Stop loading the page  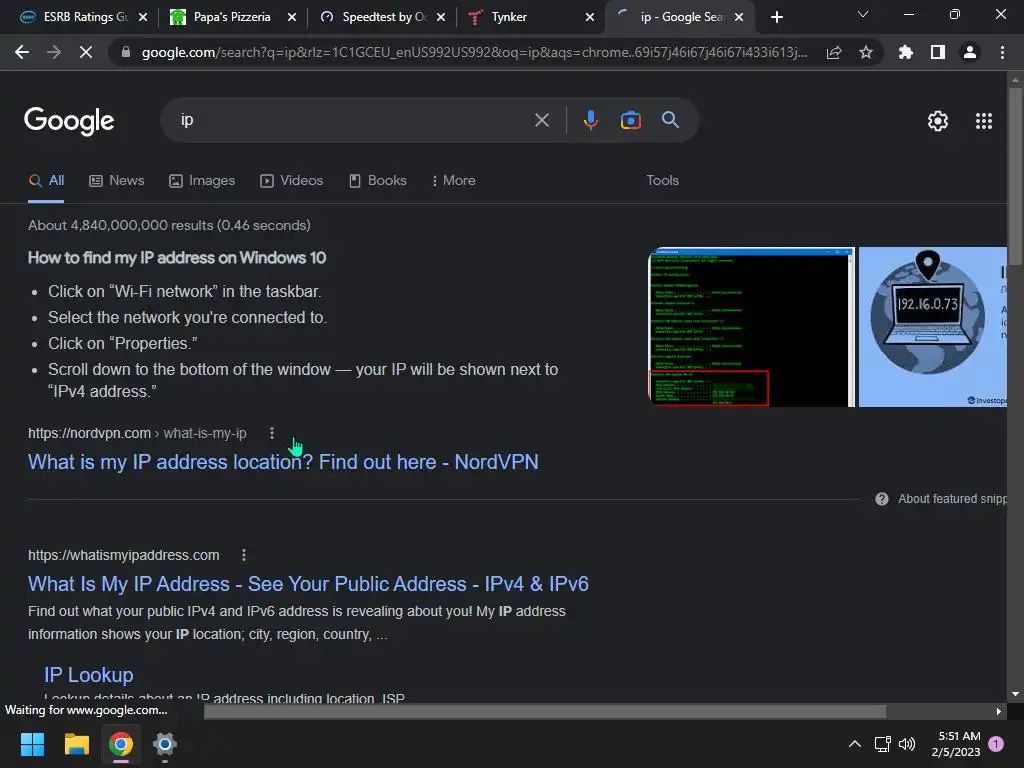(x=86, y=52)
